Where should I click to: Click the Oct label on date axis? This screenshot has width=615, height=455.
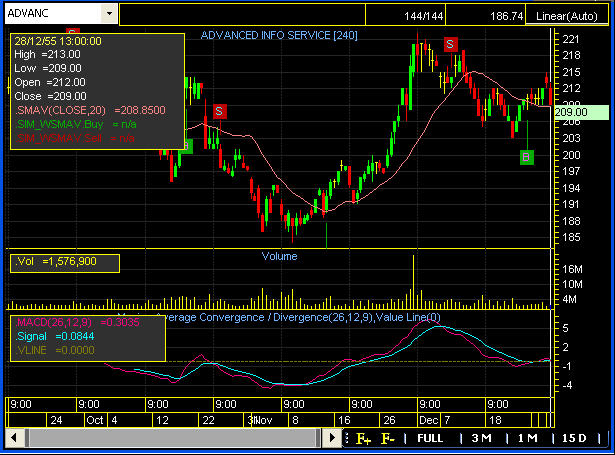pyautogui.click(x=95, y=420)
